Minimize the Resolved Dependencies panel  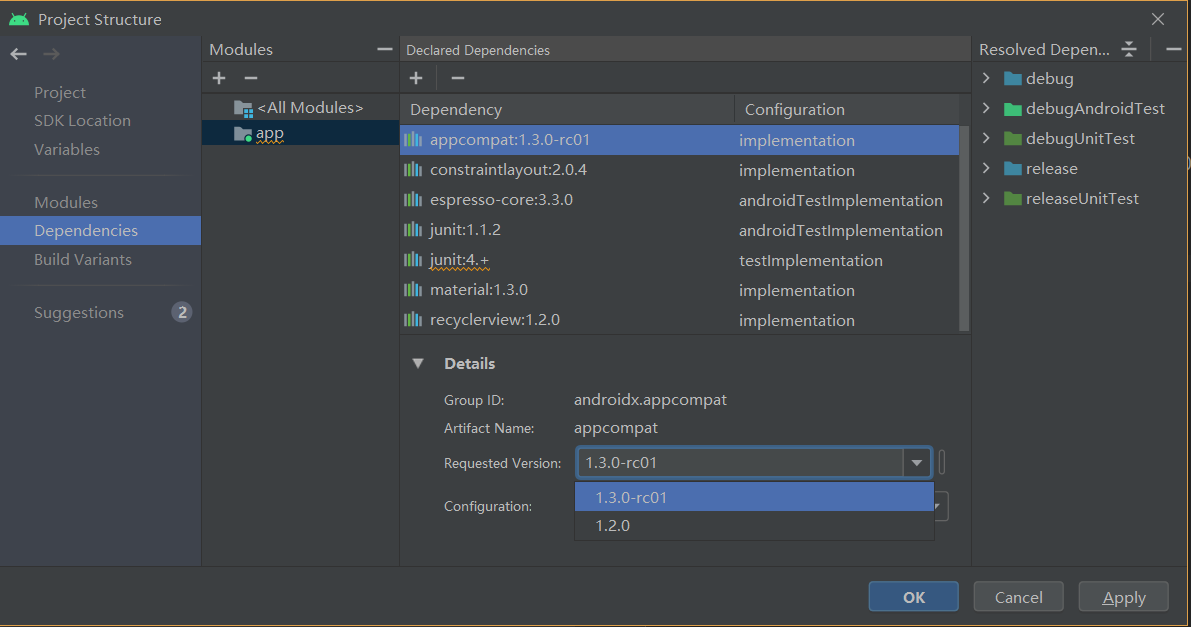click(1174, 49)
